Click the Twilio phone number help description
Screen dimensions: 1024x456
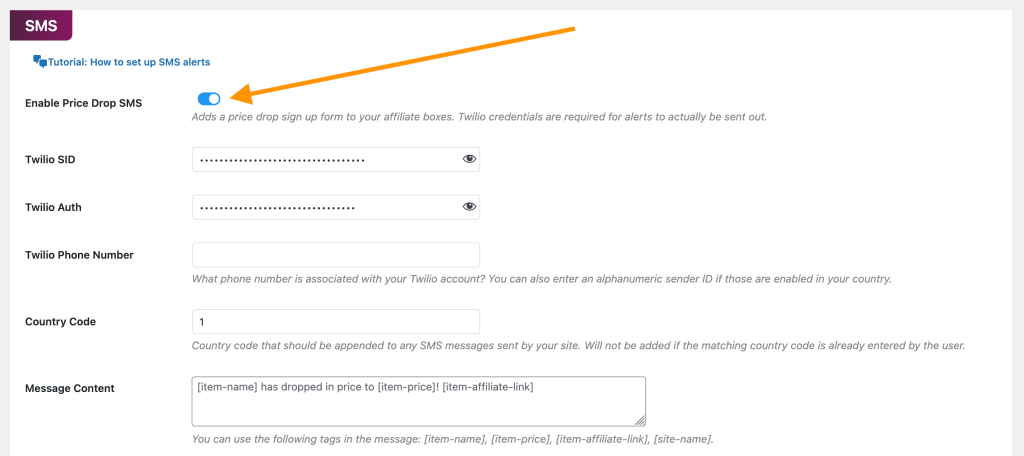point(541,278)
